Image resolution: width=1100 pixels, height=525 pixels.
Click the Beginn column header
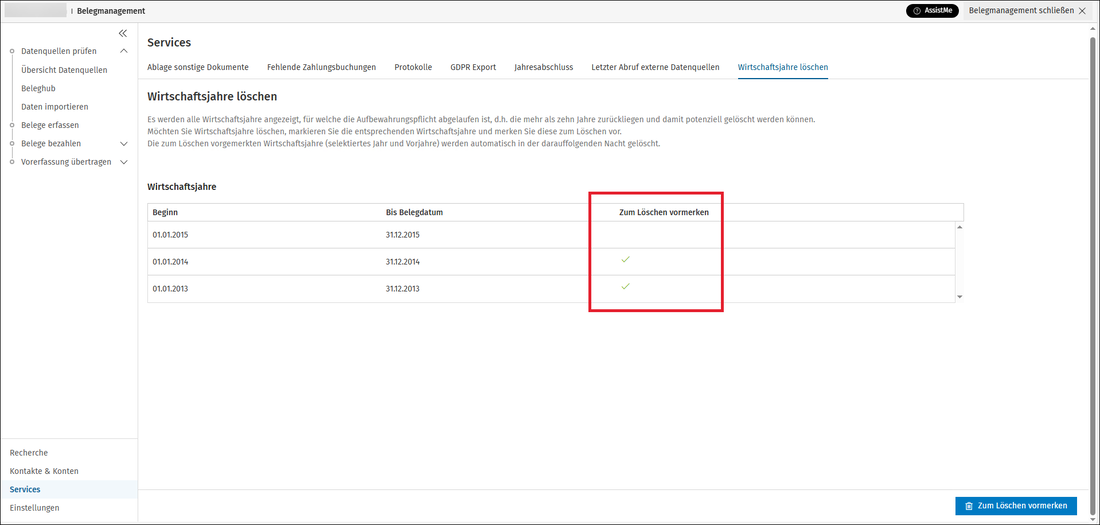(x=166, y=212)
